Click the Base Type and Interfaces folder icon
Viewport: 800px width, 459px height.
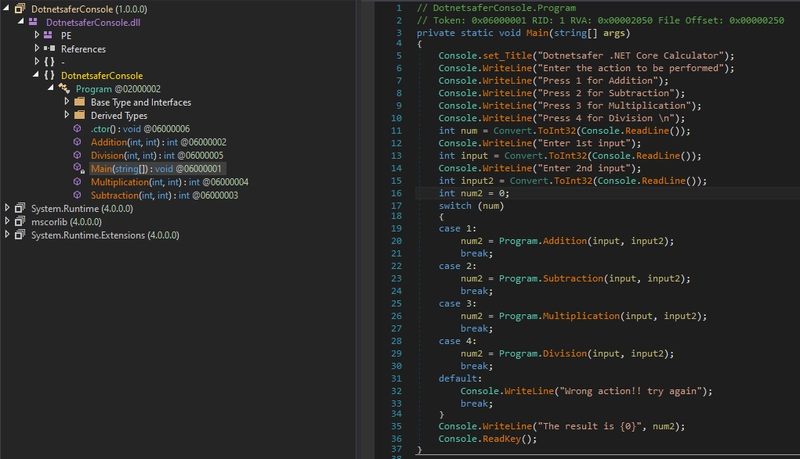tap(80, 101)
